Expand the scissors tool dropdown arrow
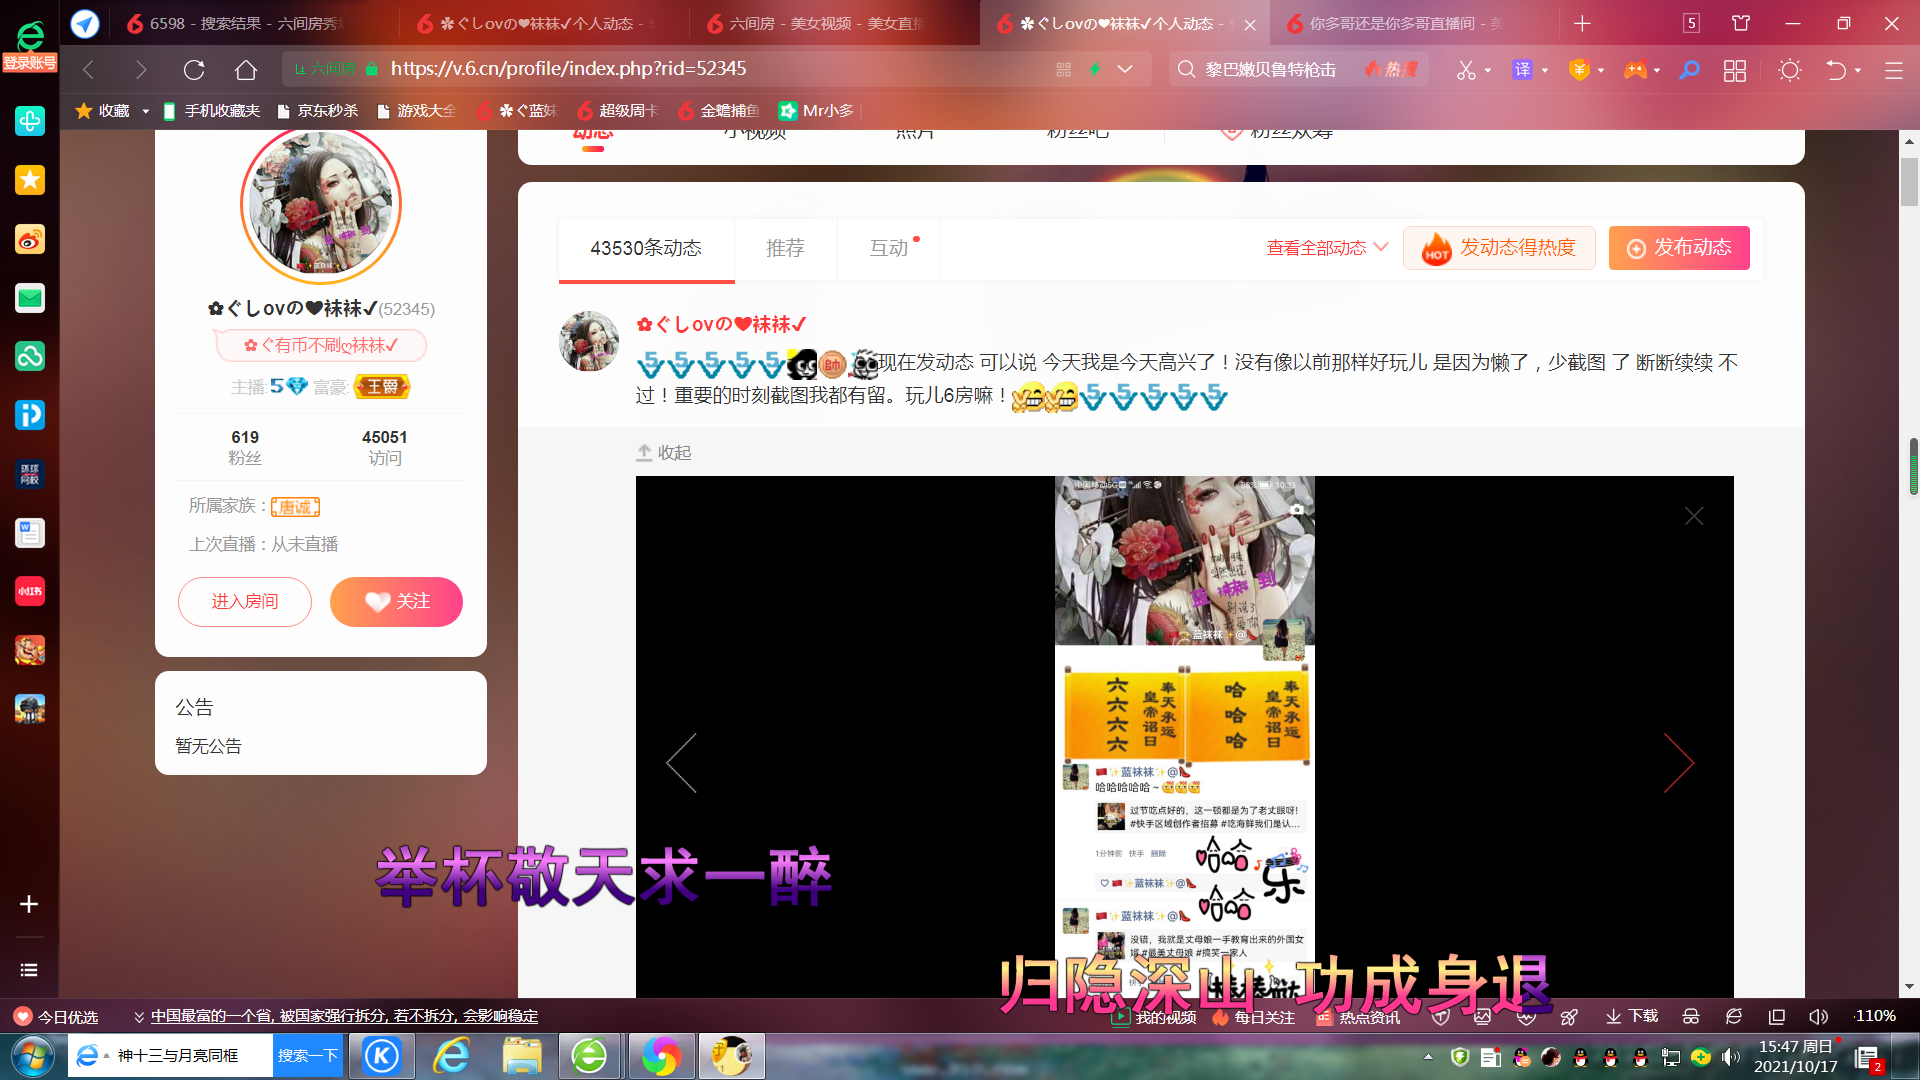1920x1080 pixels. (1488, 70)
